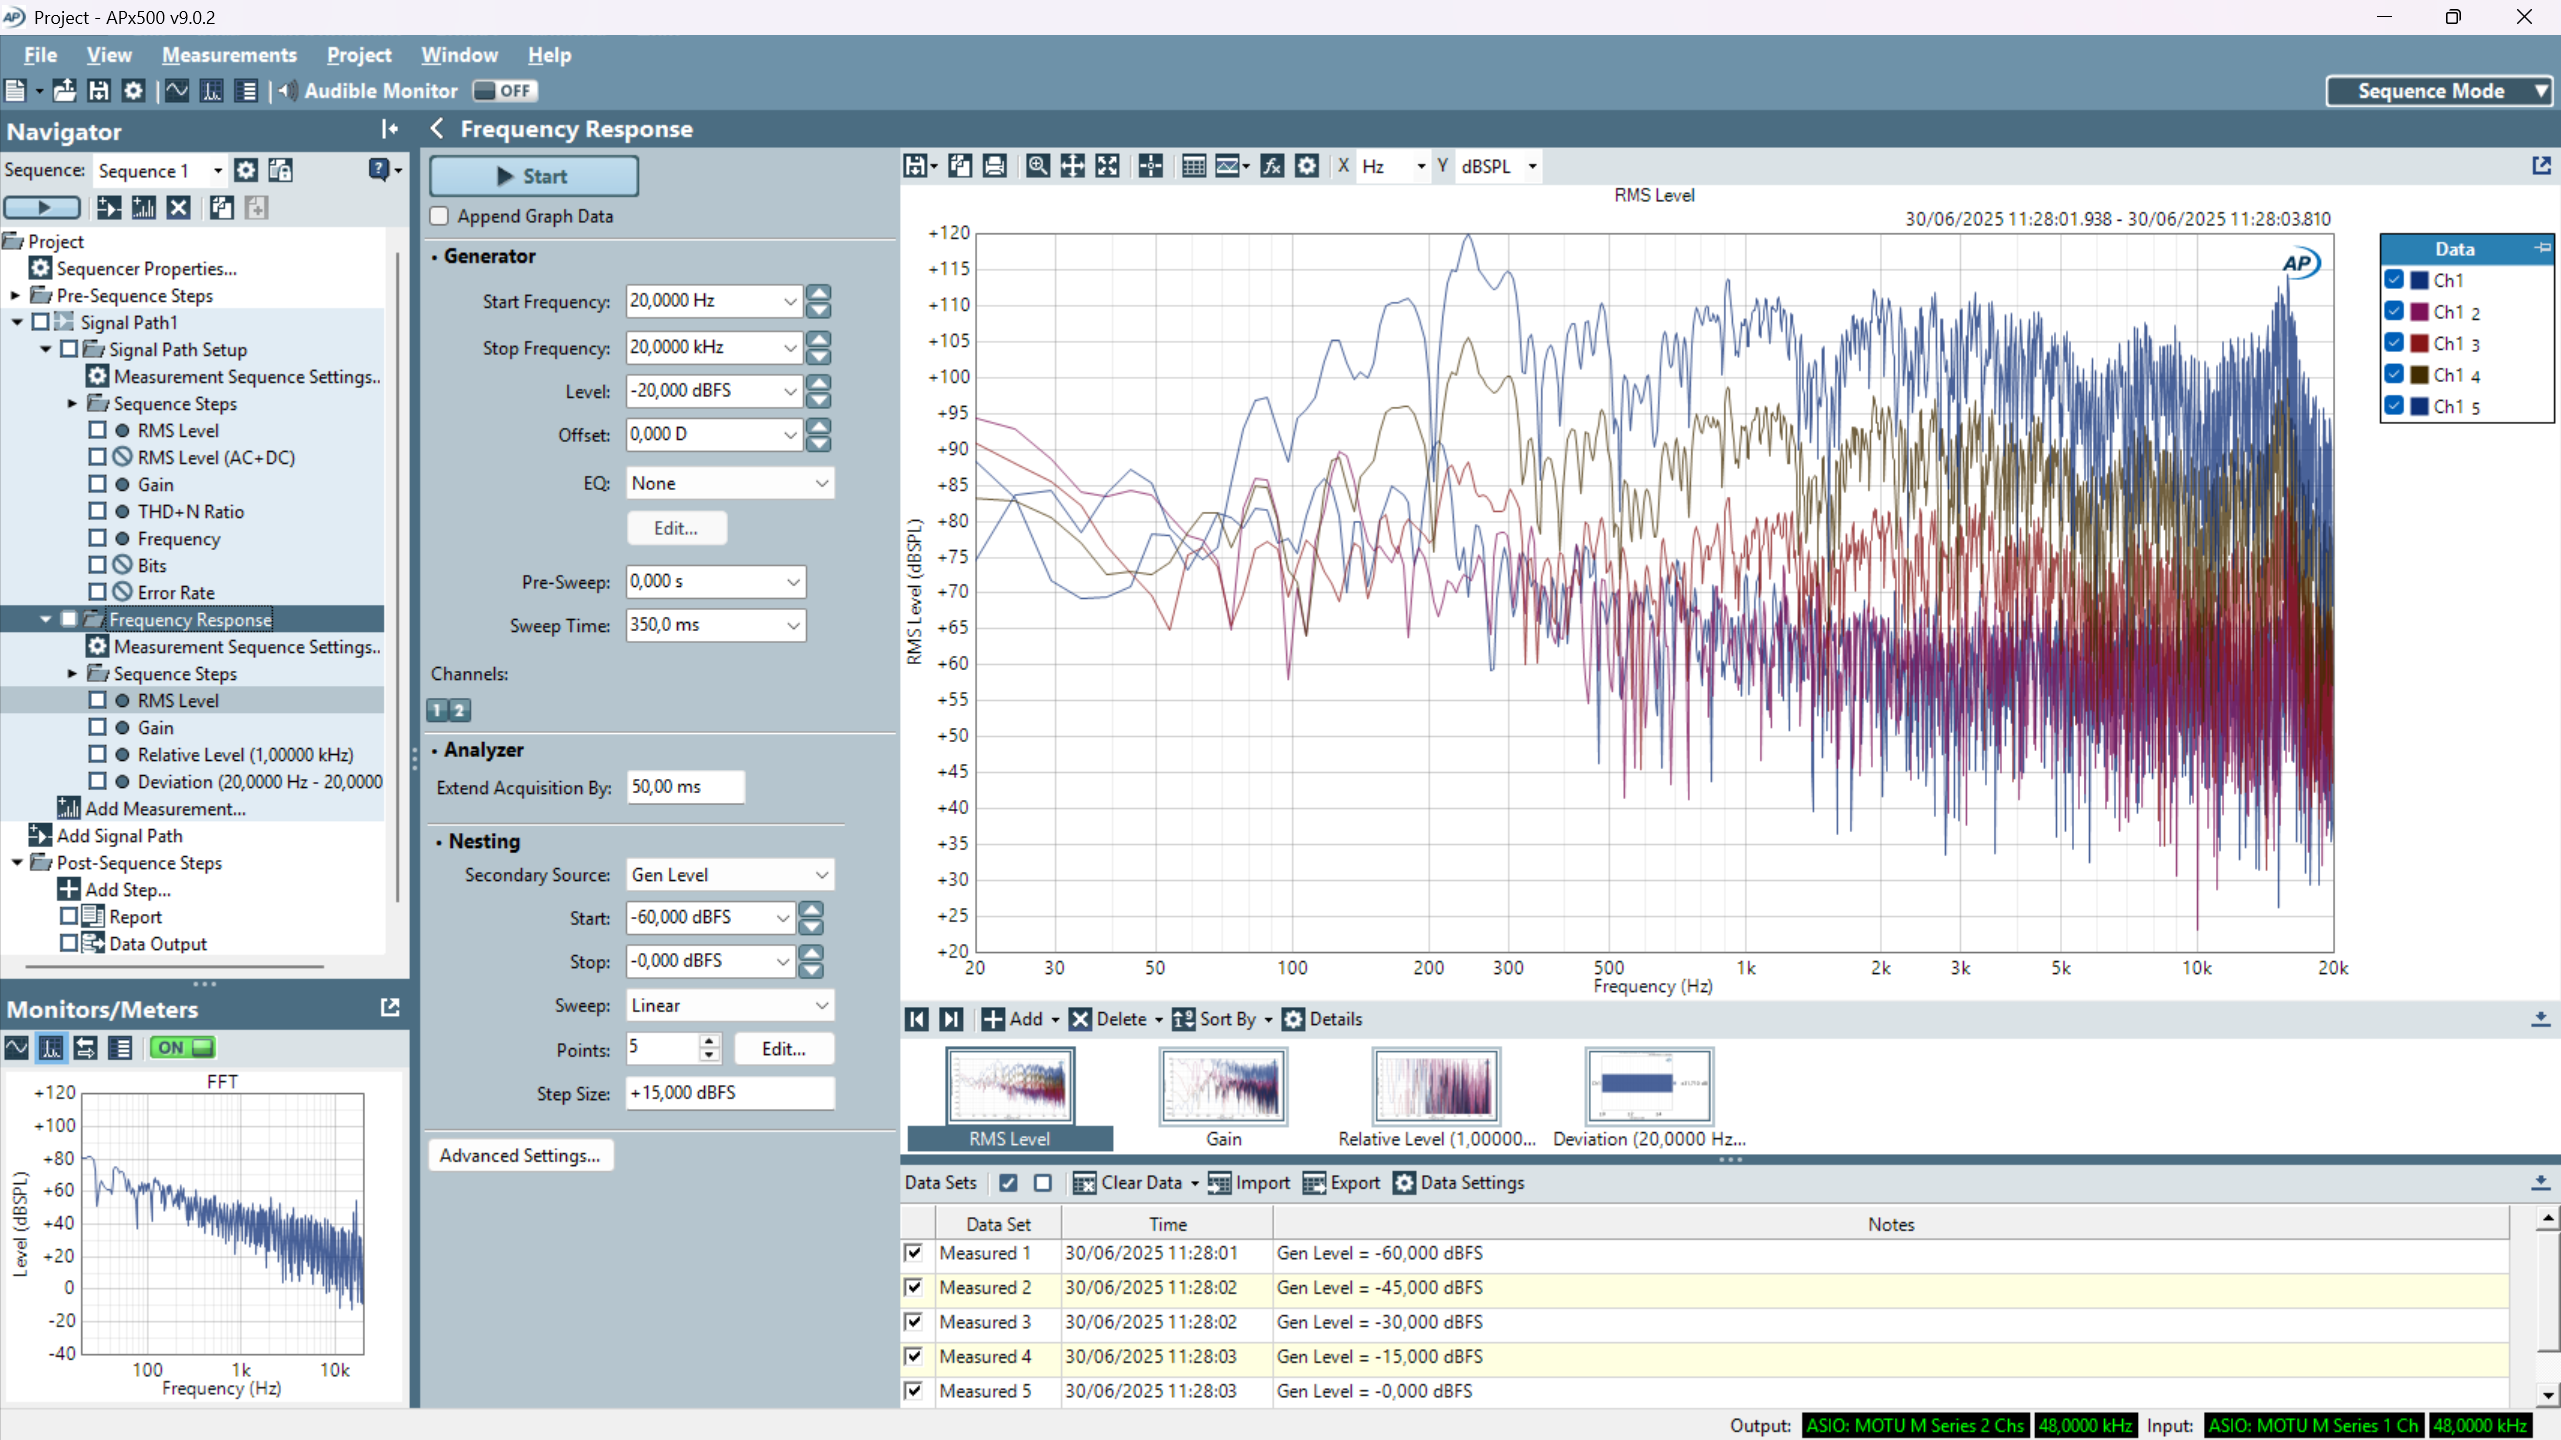Toggle Audible Monitor switch
Viewport: 2561px width, 1440px height.
point(505,91)
